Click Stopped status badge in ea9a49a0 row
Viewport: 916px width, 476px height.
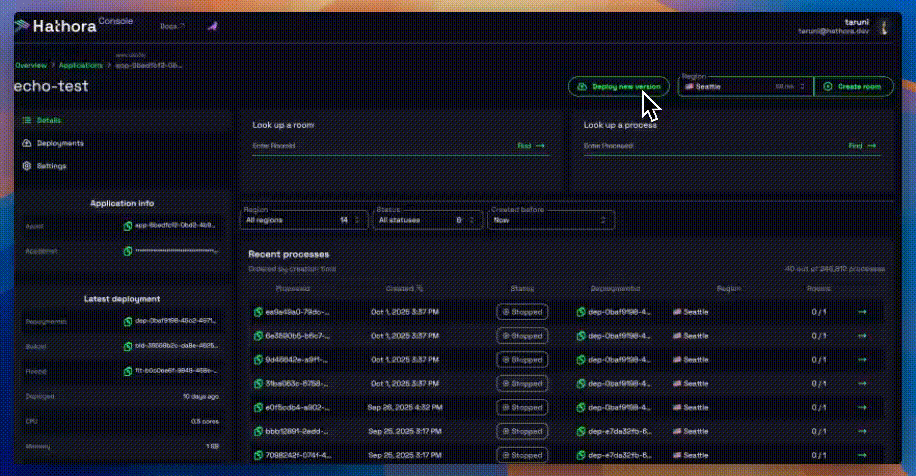point(522,312)
